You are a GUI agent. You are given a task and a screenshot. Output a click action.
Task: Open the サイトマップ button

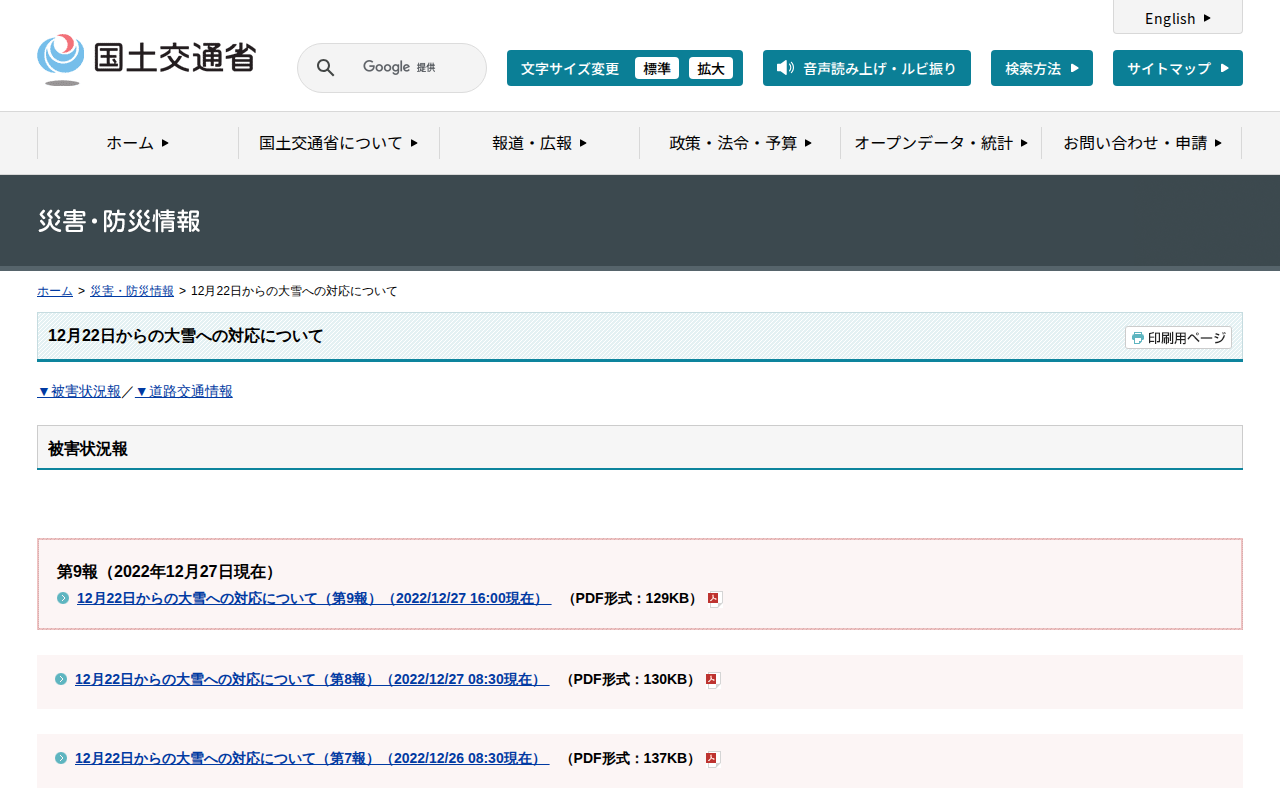[1177, 68]
